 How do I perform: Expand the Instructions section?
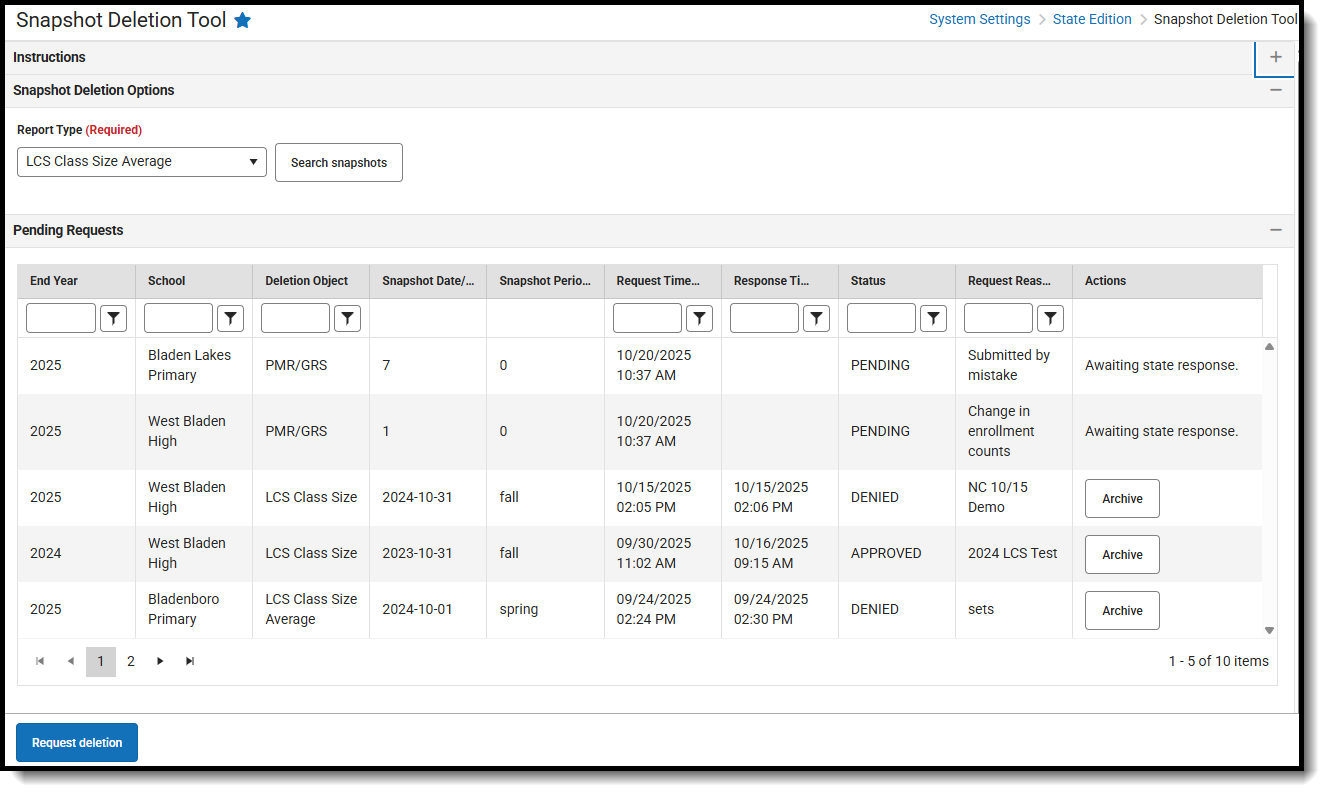1274,57
